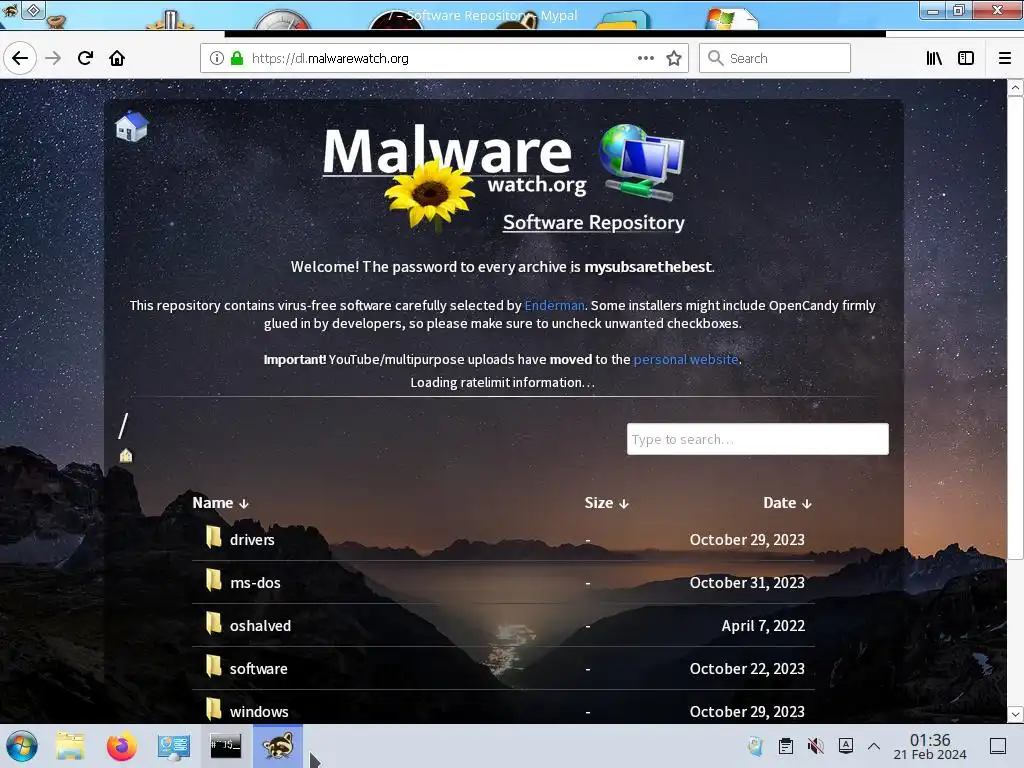Open the Software Repository link
Screen dimensions: 1024x768
(594, 222)
